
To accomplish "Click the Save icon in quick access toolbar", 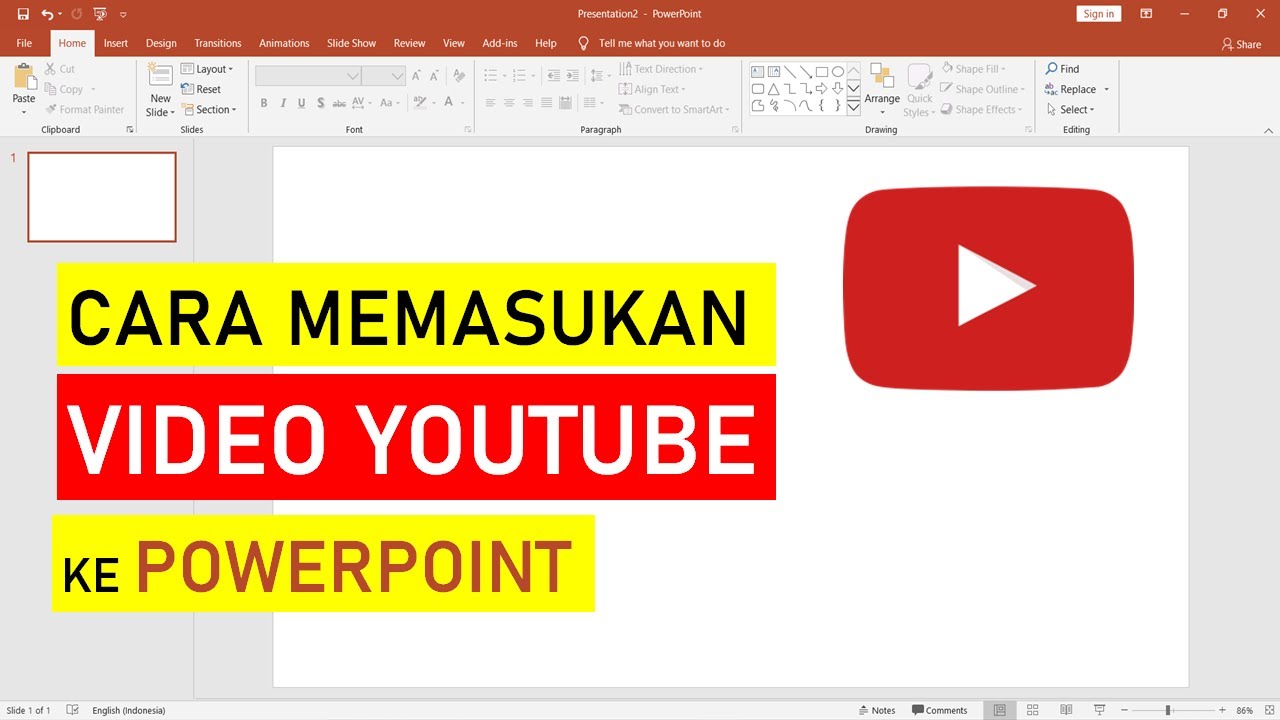I will pyautogui.click(x=23, y=14).
